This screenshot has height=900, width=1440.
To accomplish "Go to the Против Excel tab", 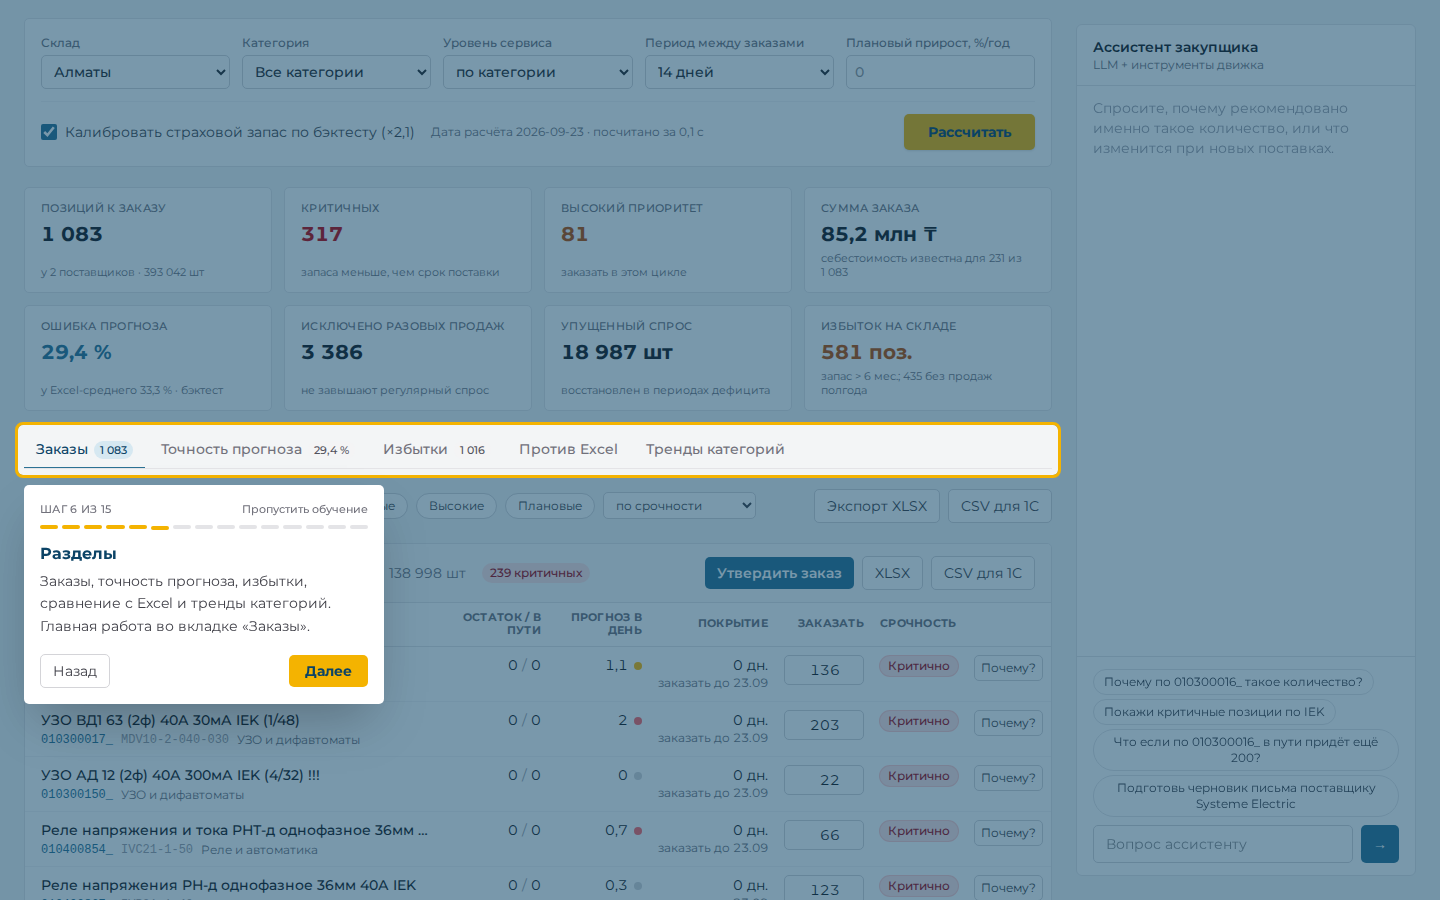I will (x=568, y=450).
